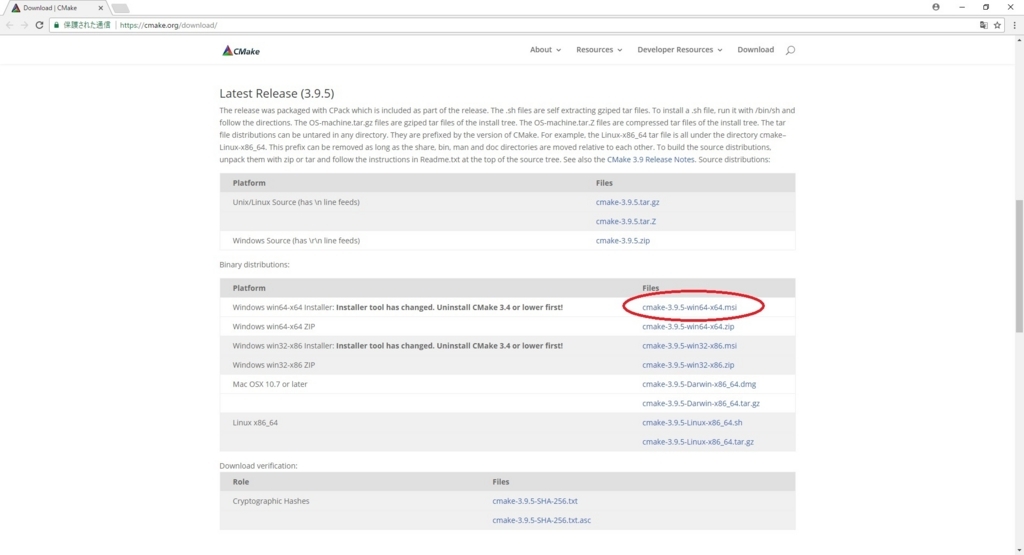Open the Download nav item
The width and height of the screenshot is (1024, 555).
pyautogui.click(x=756, y=50)
